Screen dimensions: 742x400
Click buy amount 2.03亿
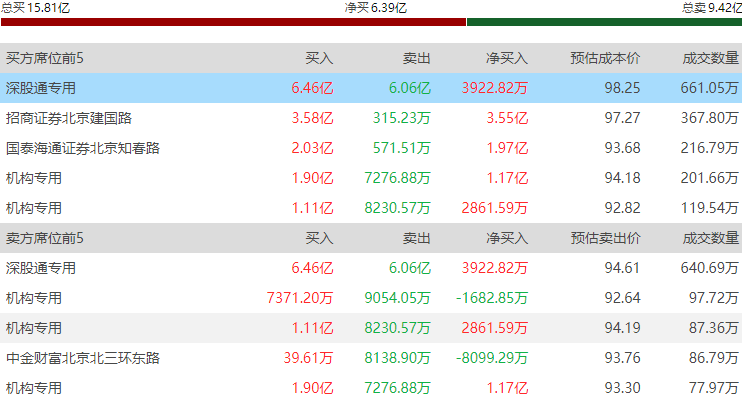[312, 148]
